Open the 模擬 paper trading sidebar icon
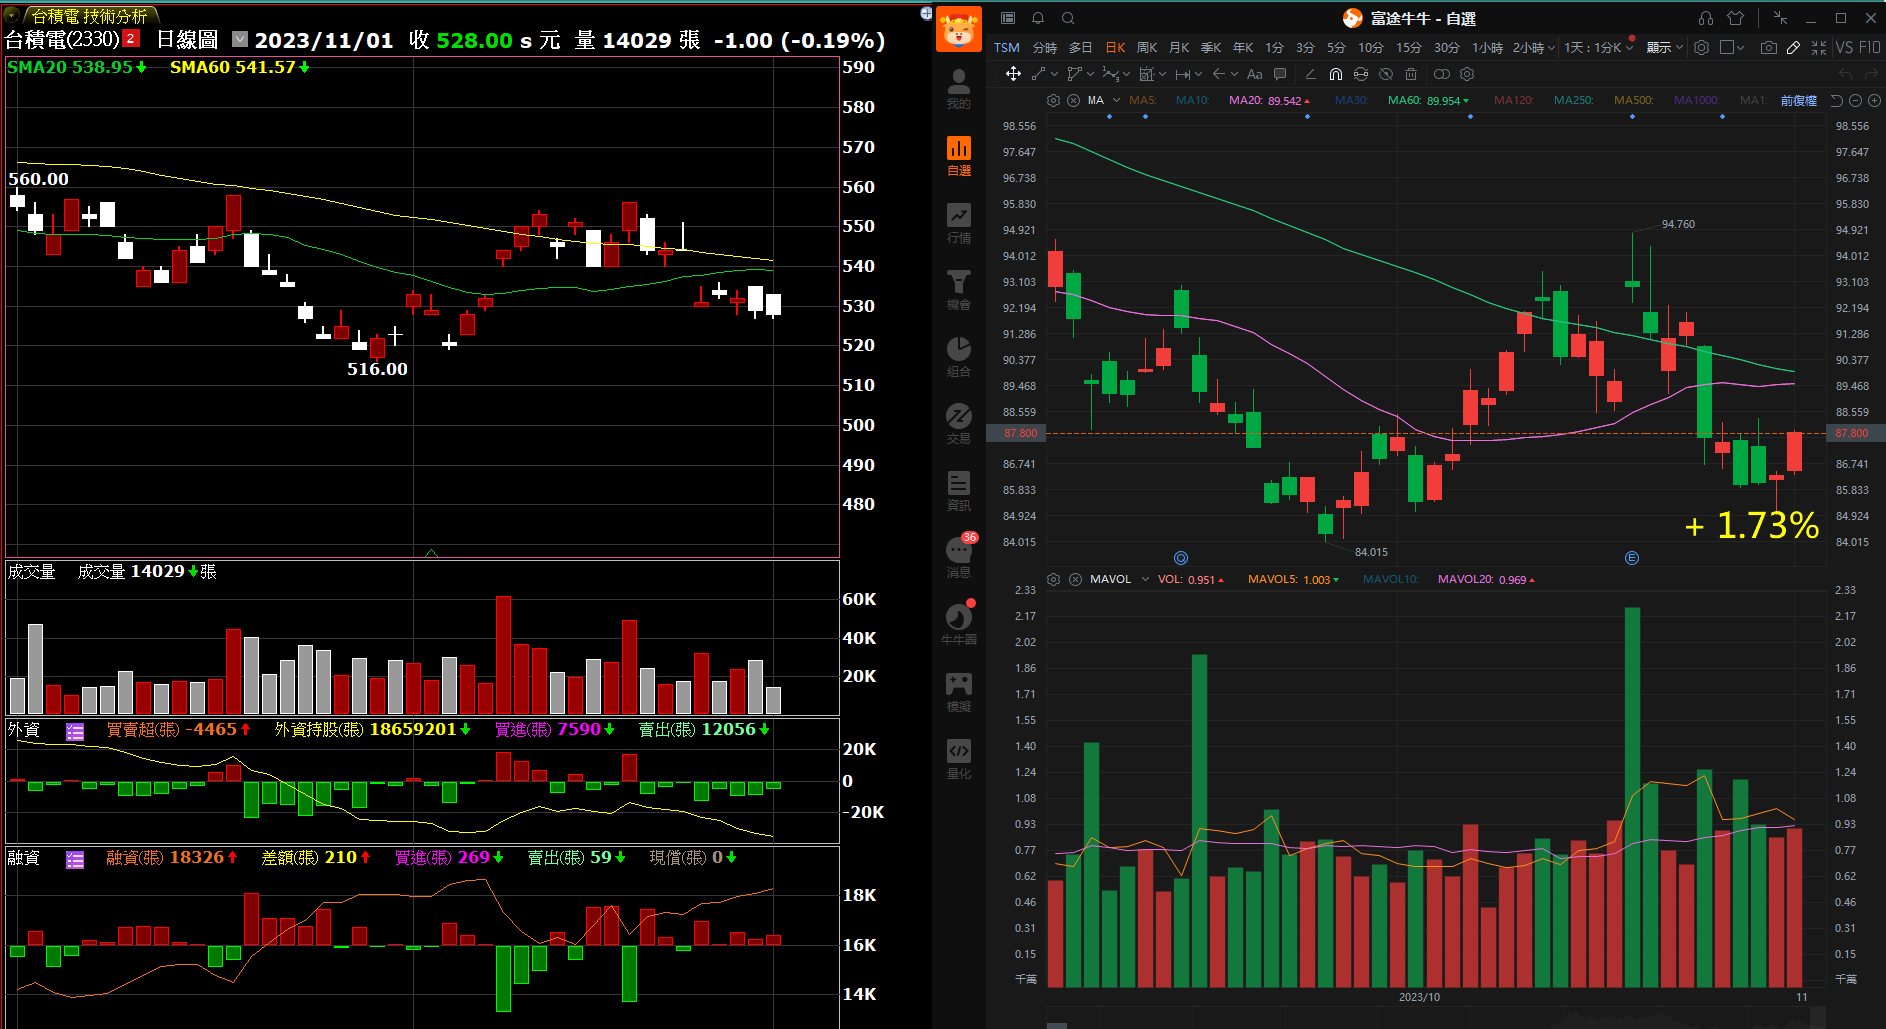 coord(958,692)
